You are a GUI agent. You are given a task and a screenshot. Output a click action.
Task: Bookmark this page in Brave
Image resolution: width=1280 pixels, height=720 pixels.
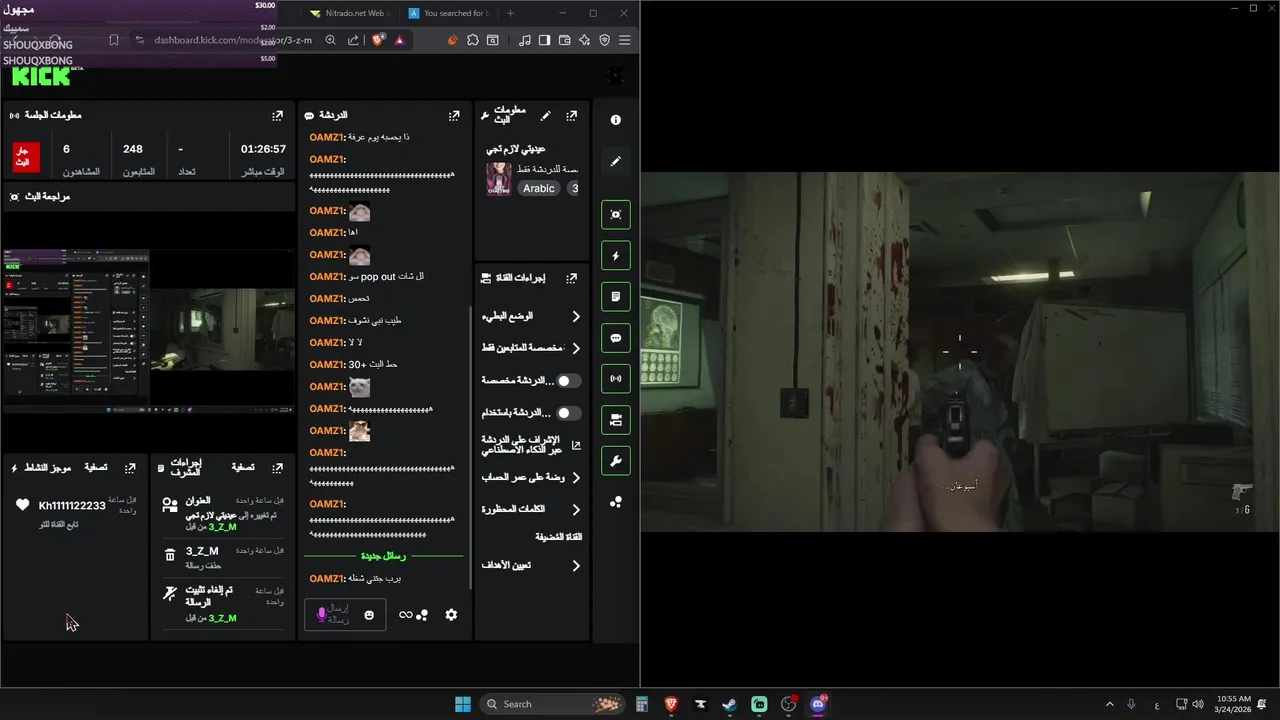coord(114,40)
